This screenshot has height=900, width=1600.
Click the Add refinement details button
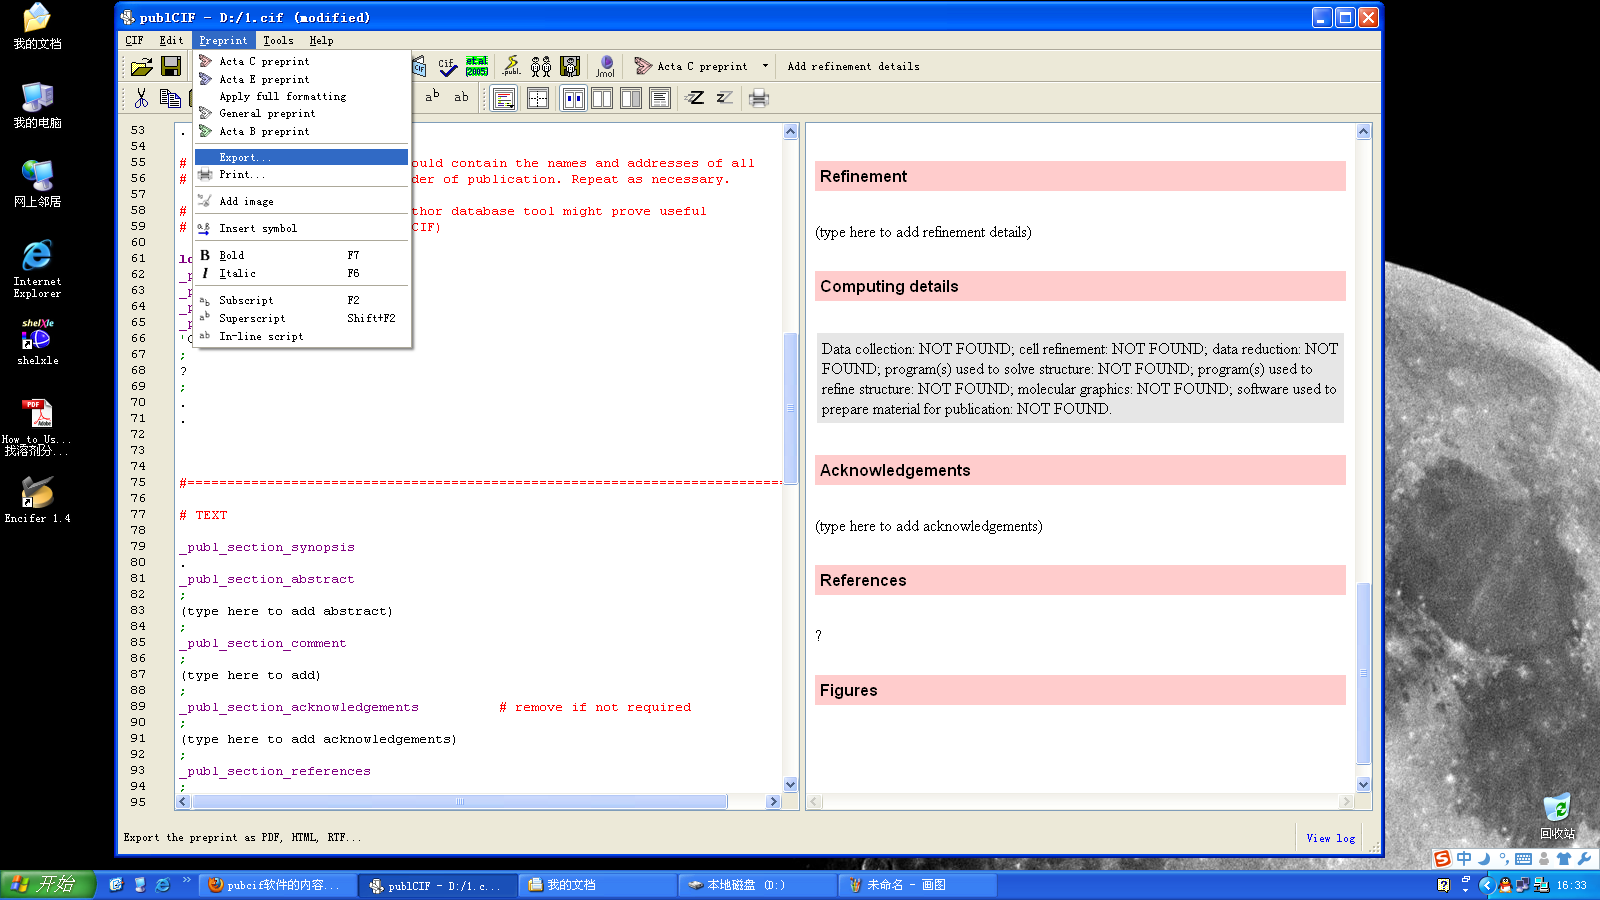pyautogui.click(x=853, y=67)
